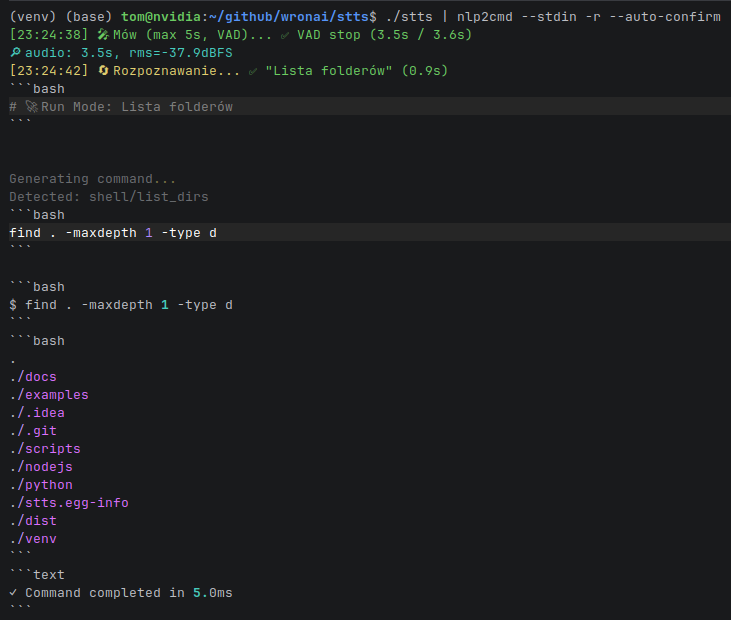Click the checkmark before "Command completed"
The width and height of the screenshot is (731, 620).
[13, 593]
